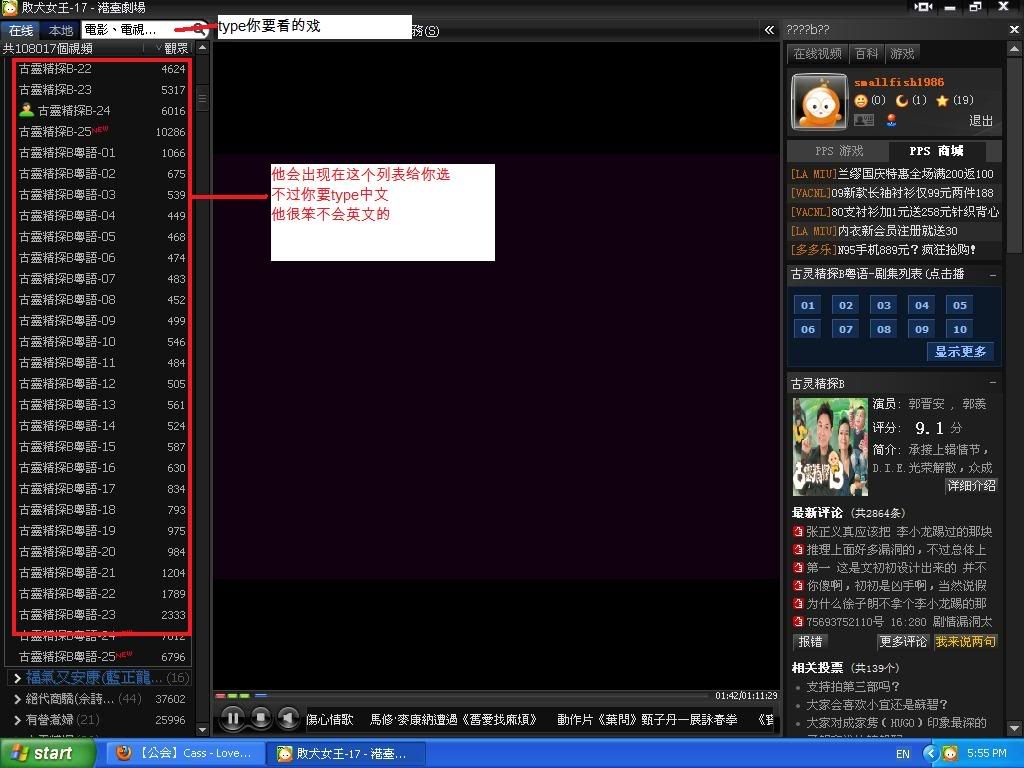
Task: Open the smallfish1986 username link
Action: tap(899, 82)
